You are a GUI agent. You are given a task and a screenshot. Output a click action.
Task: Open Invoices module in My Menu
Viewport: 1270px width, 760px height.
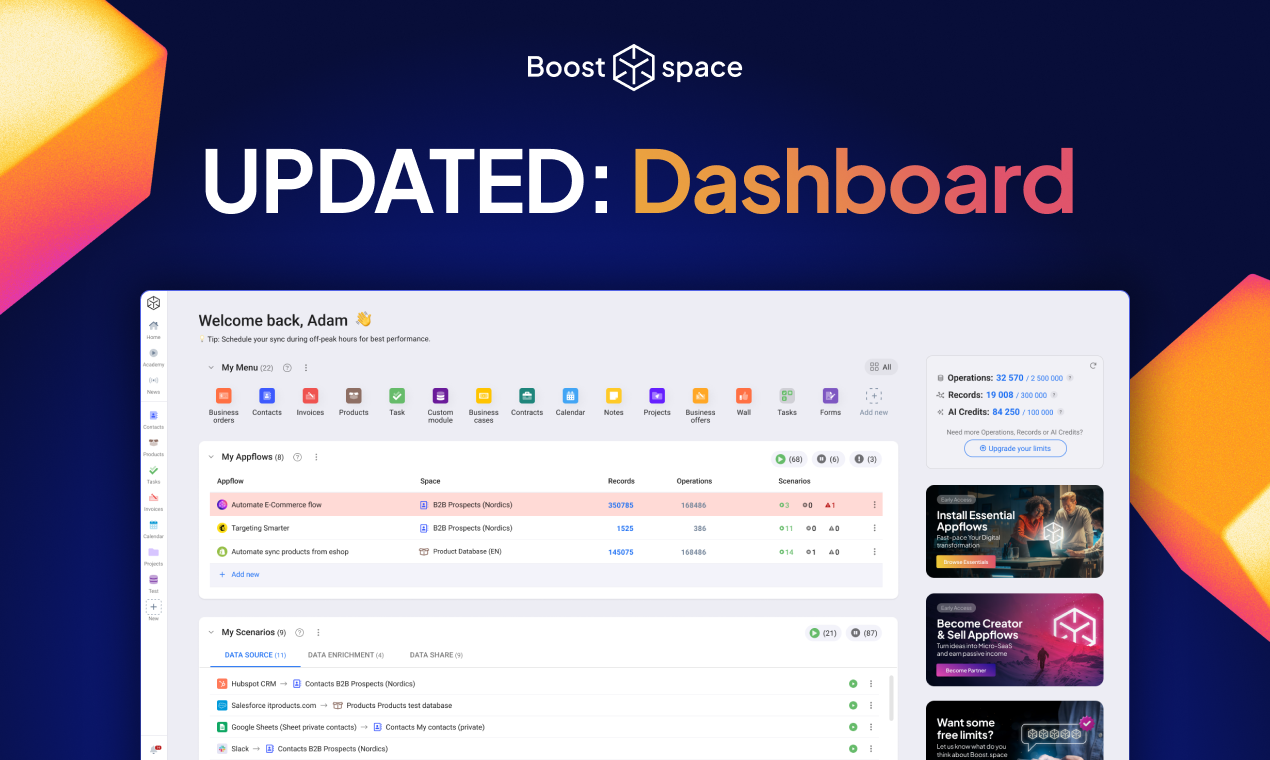(x=310, y=401)
